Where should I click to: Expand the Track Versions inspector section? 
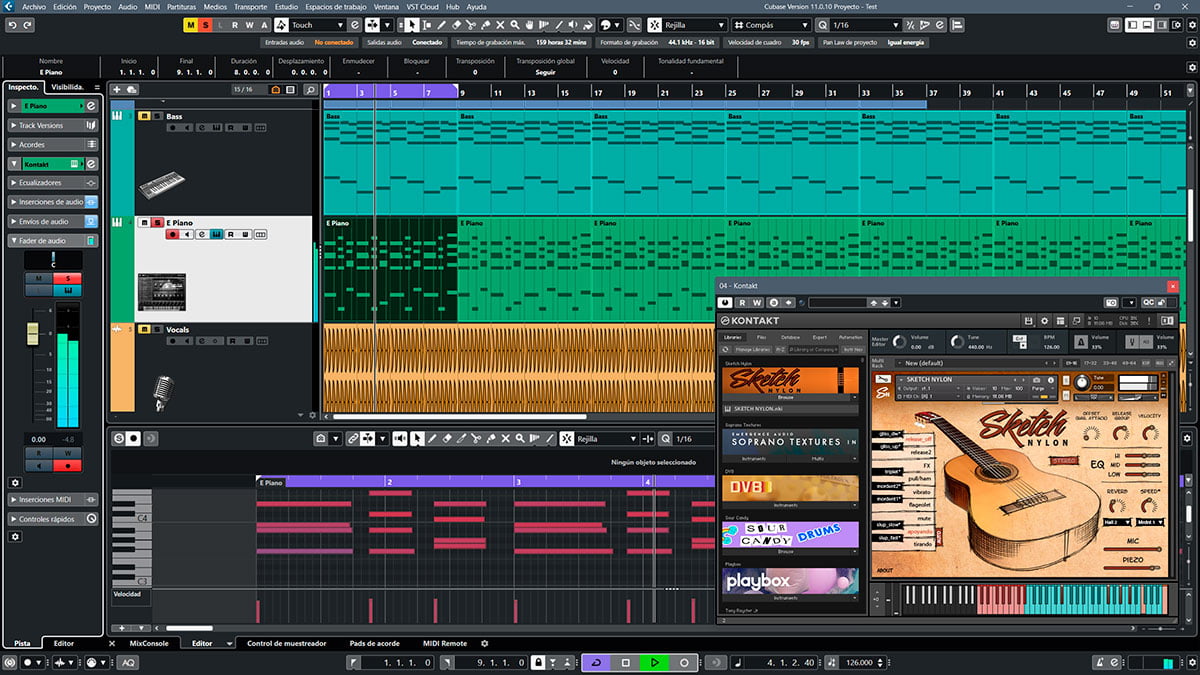(53, 125)
